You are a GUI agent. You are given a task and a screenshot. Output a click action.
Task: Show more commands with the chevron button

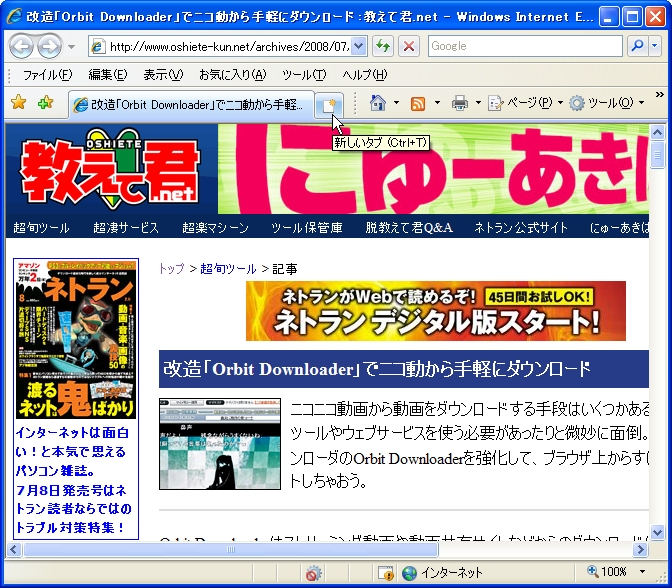pos(660,95)
